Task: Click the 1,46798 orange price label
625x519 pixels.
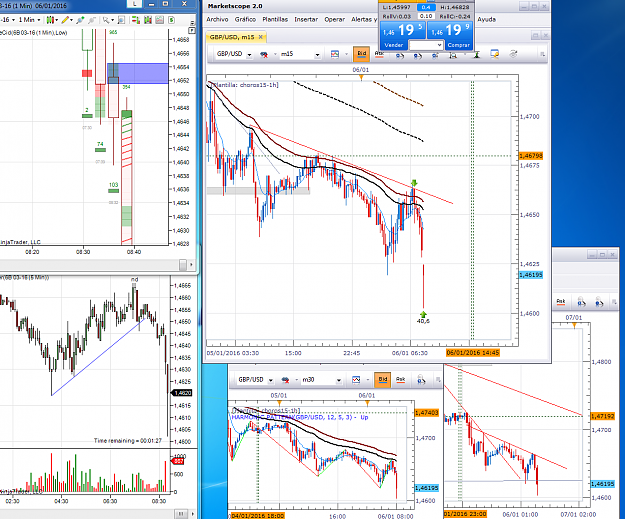Action: (x=531, y=156)
